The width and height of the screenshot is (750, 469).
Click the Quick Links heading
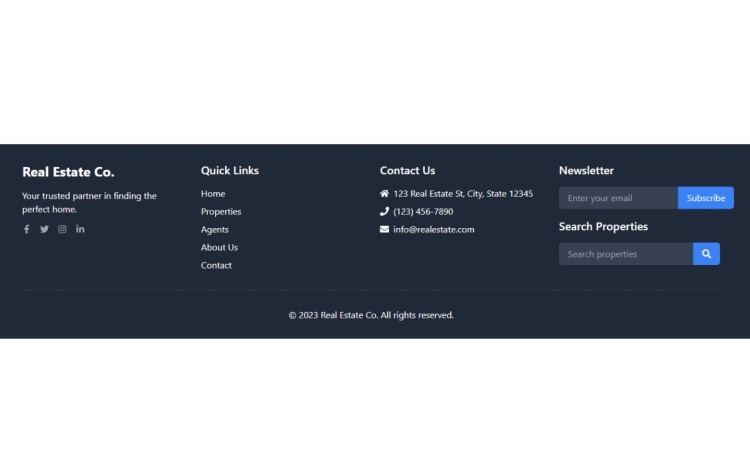click(x=230, y=171)
